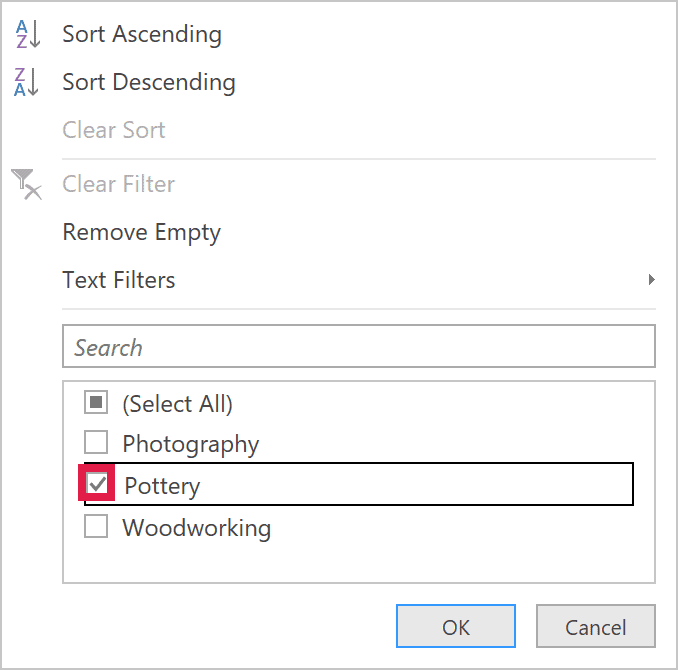Viewport: 678px width, 670px height.
Task: Select the Woodworking list label
Action: (x=197, y=528)
